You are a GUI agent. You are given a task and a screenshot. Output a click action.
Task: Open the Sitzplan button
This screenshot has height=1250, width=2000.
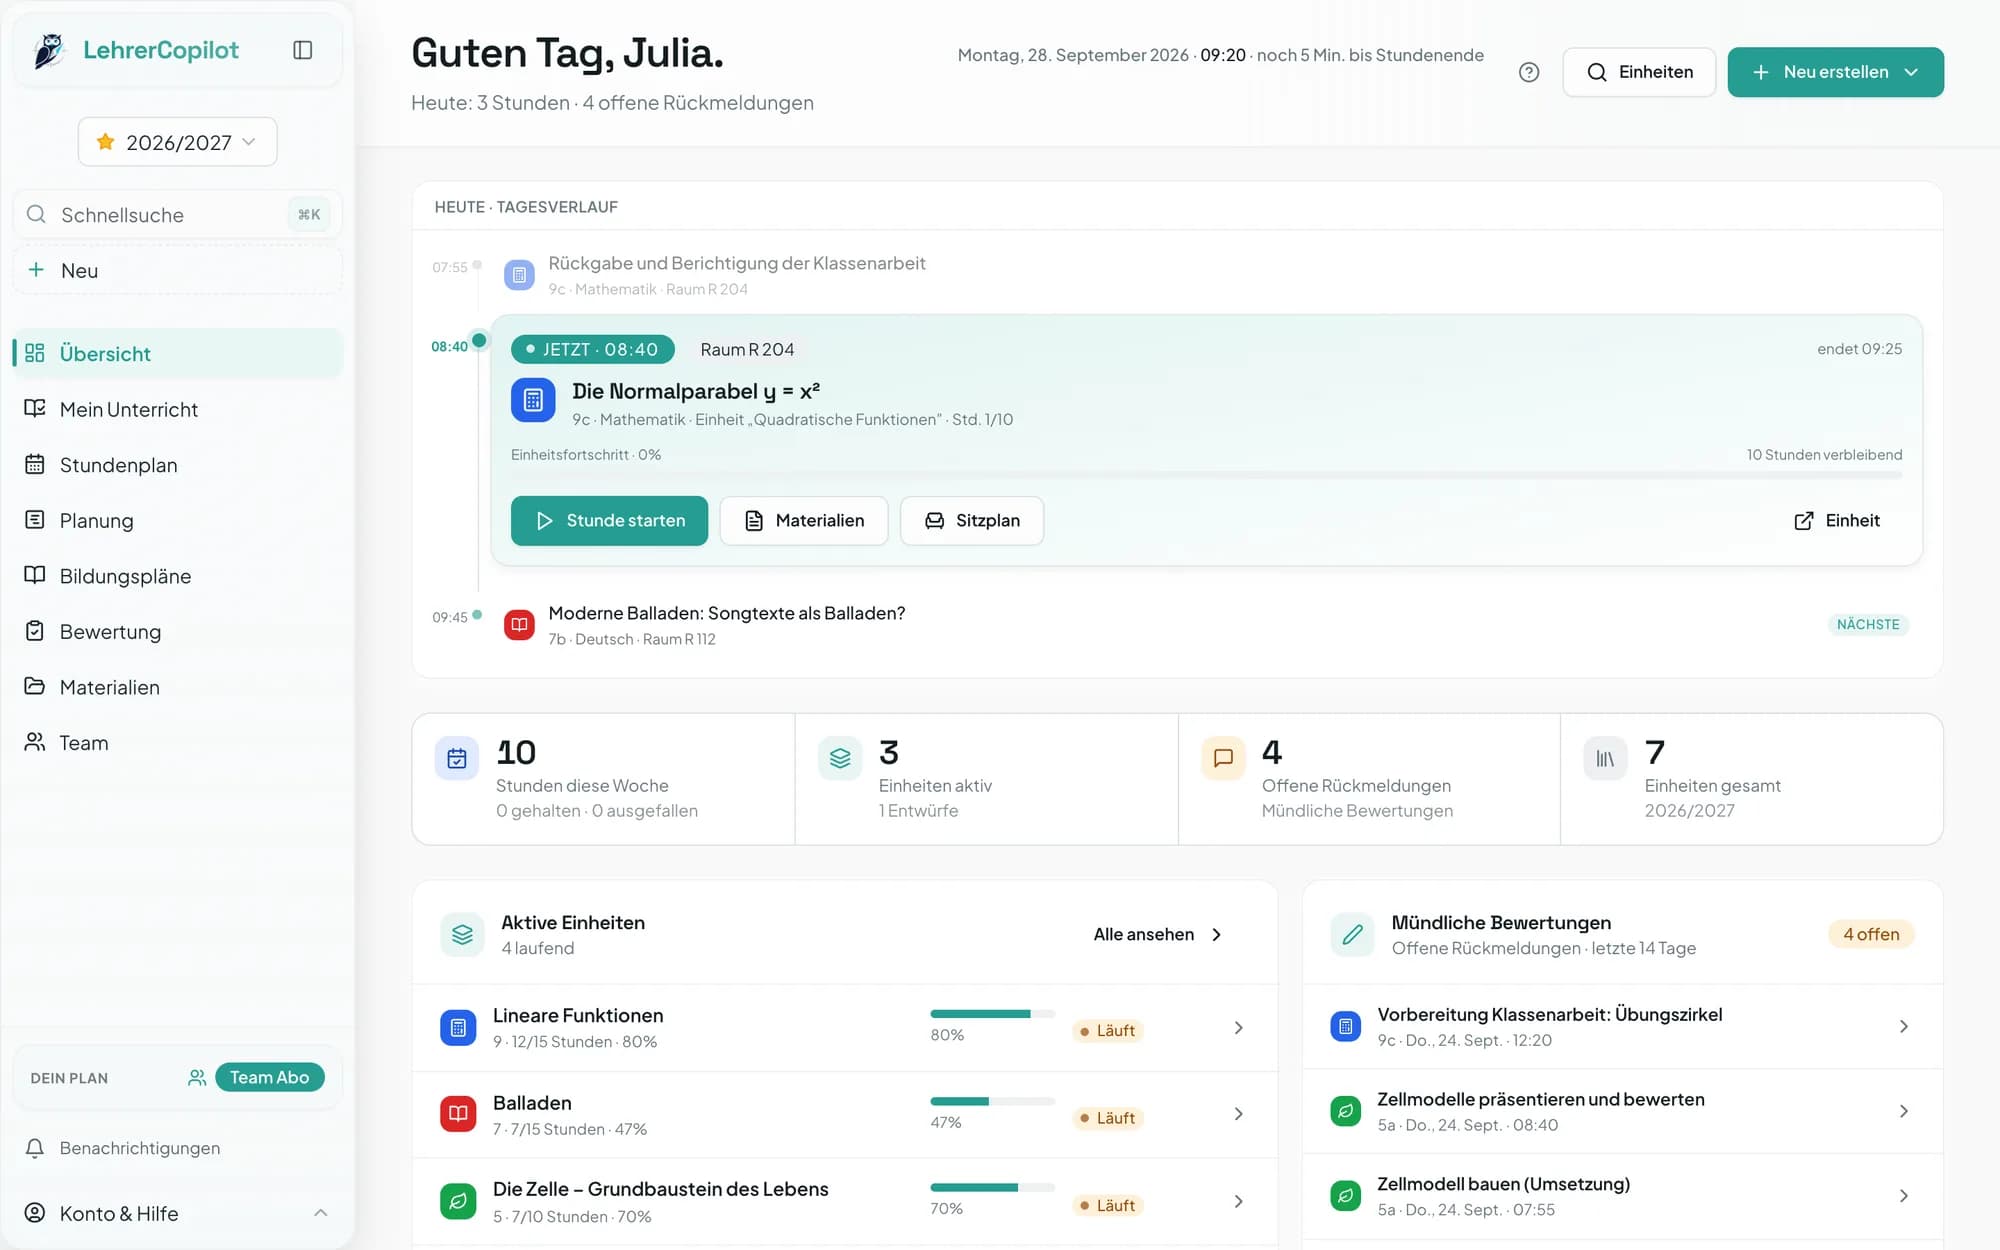(972, 521)
